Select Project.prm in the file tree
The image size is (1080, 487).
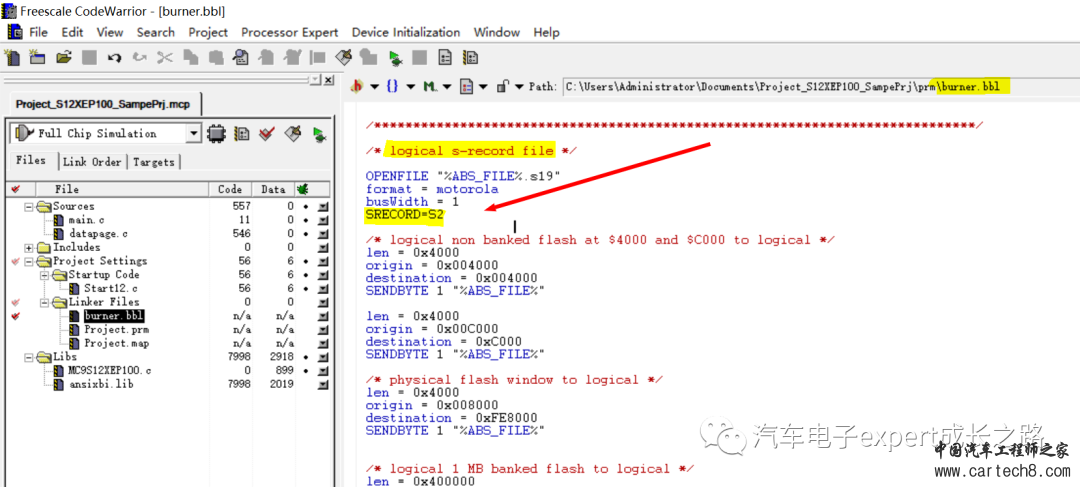coord(116,329)
